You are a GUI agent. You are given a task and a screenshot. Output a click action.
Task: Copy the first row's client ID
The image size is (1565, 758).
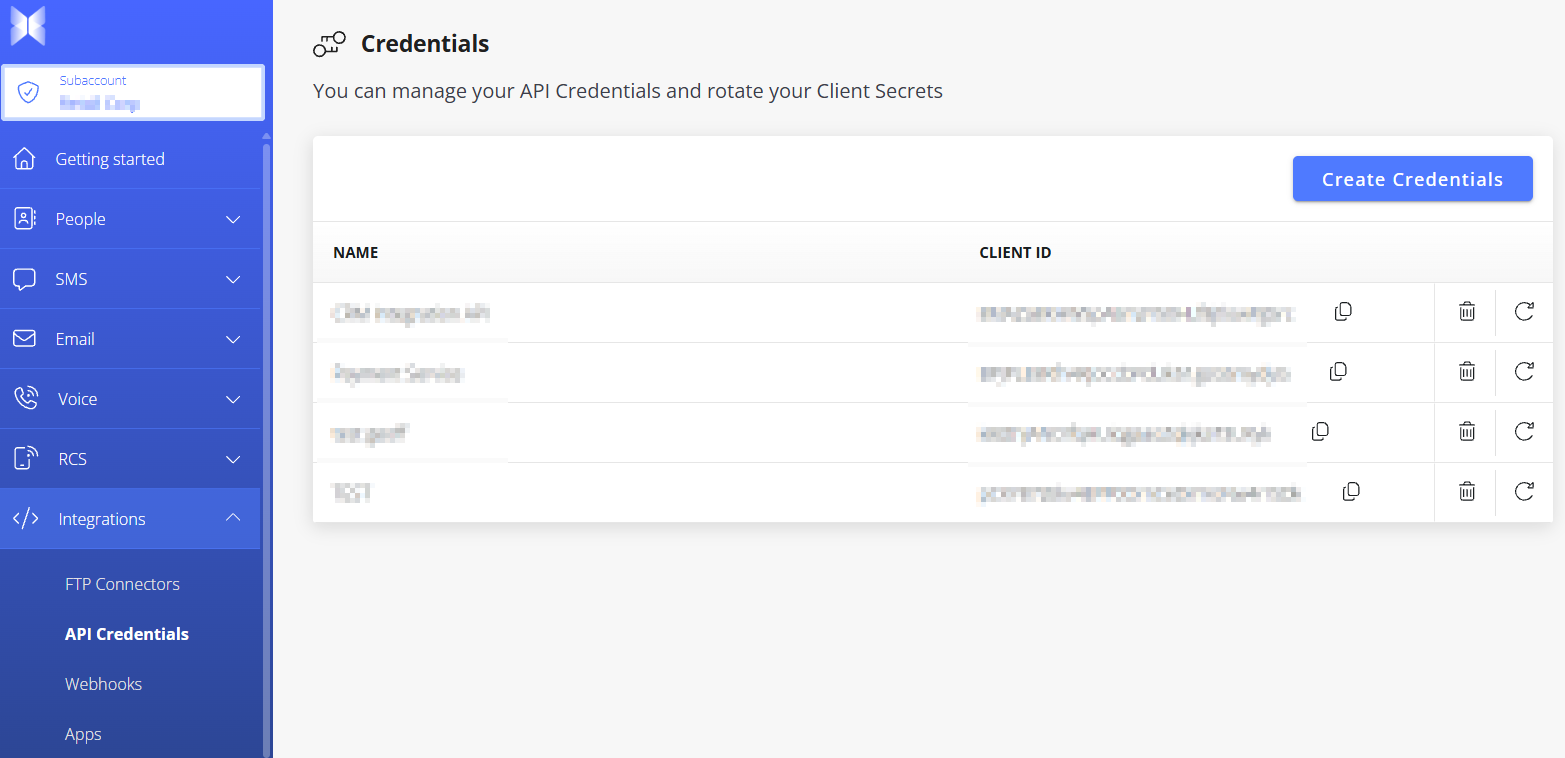pos(1343,312)
